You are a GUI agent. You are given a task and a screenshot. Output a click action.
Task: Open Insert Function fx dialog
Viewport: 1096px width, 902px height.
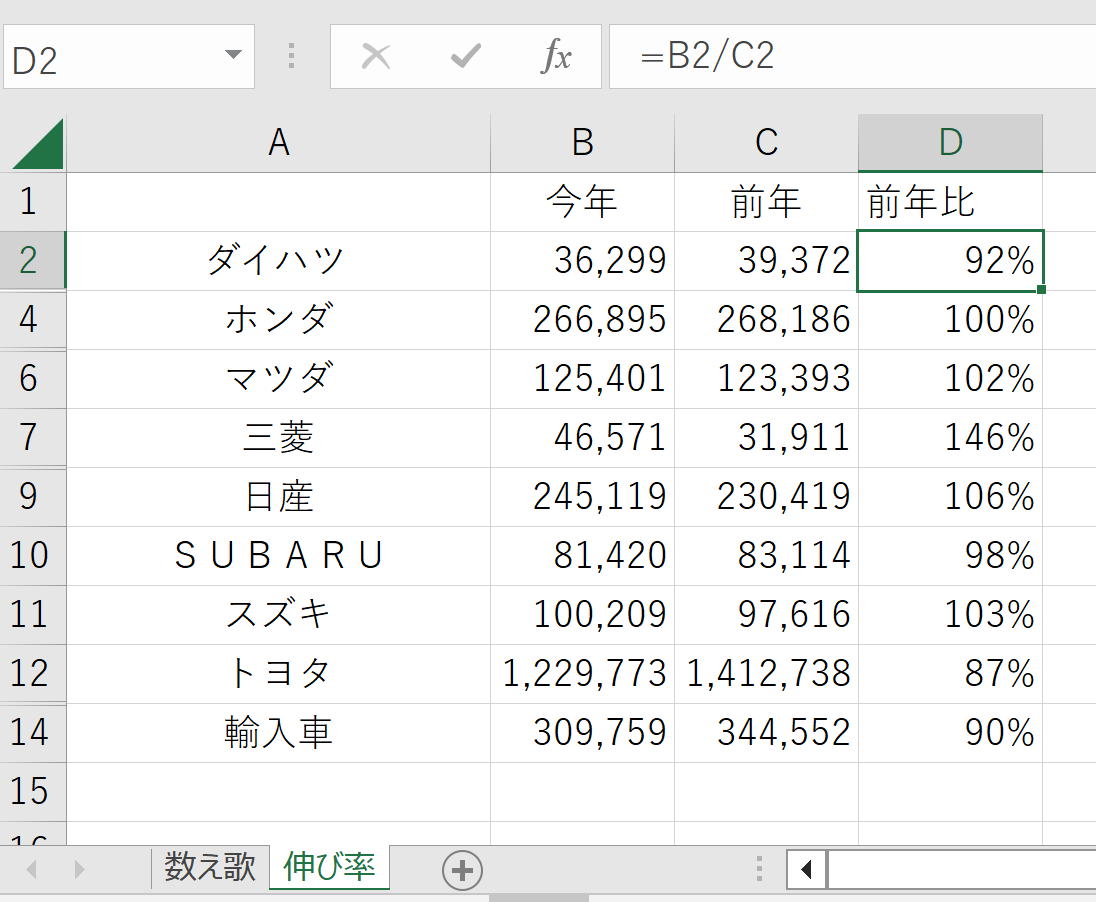coord(556,56)
